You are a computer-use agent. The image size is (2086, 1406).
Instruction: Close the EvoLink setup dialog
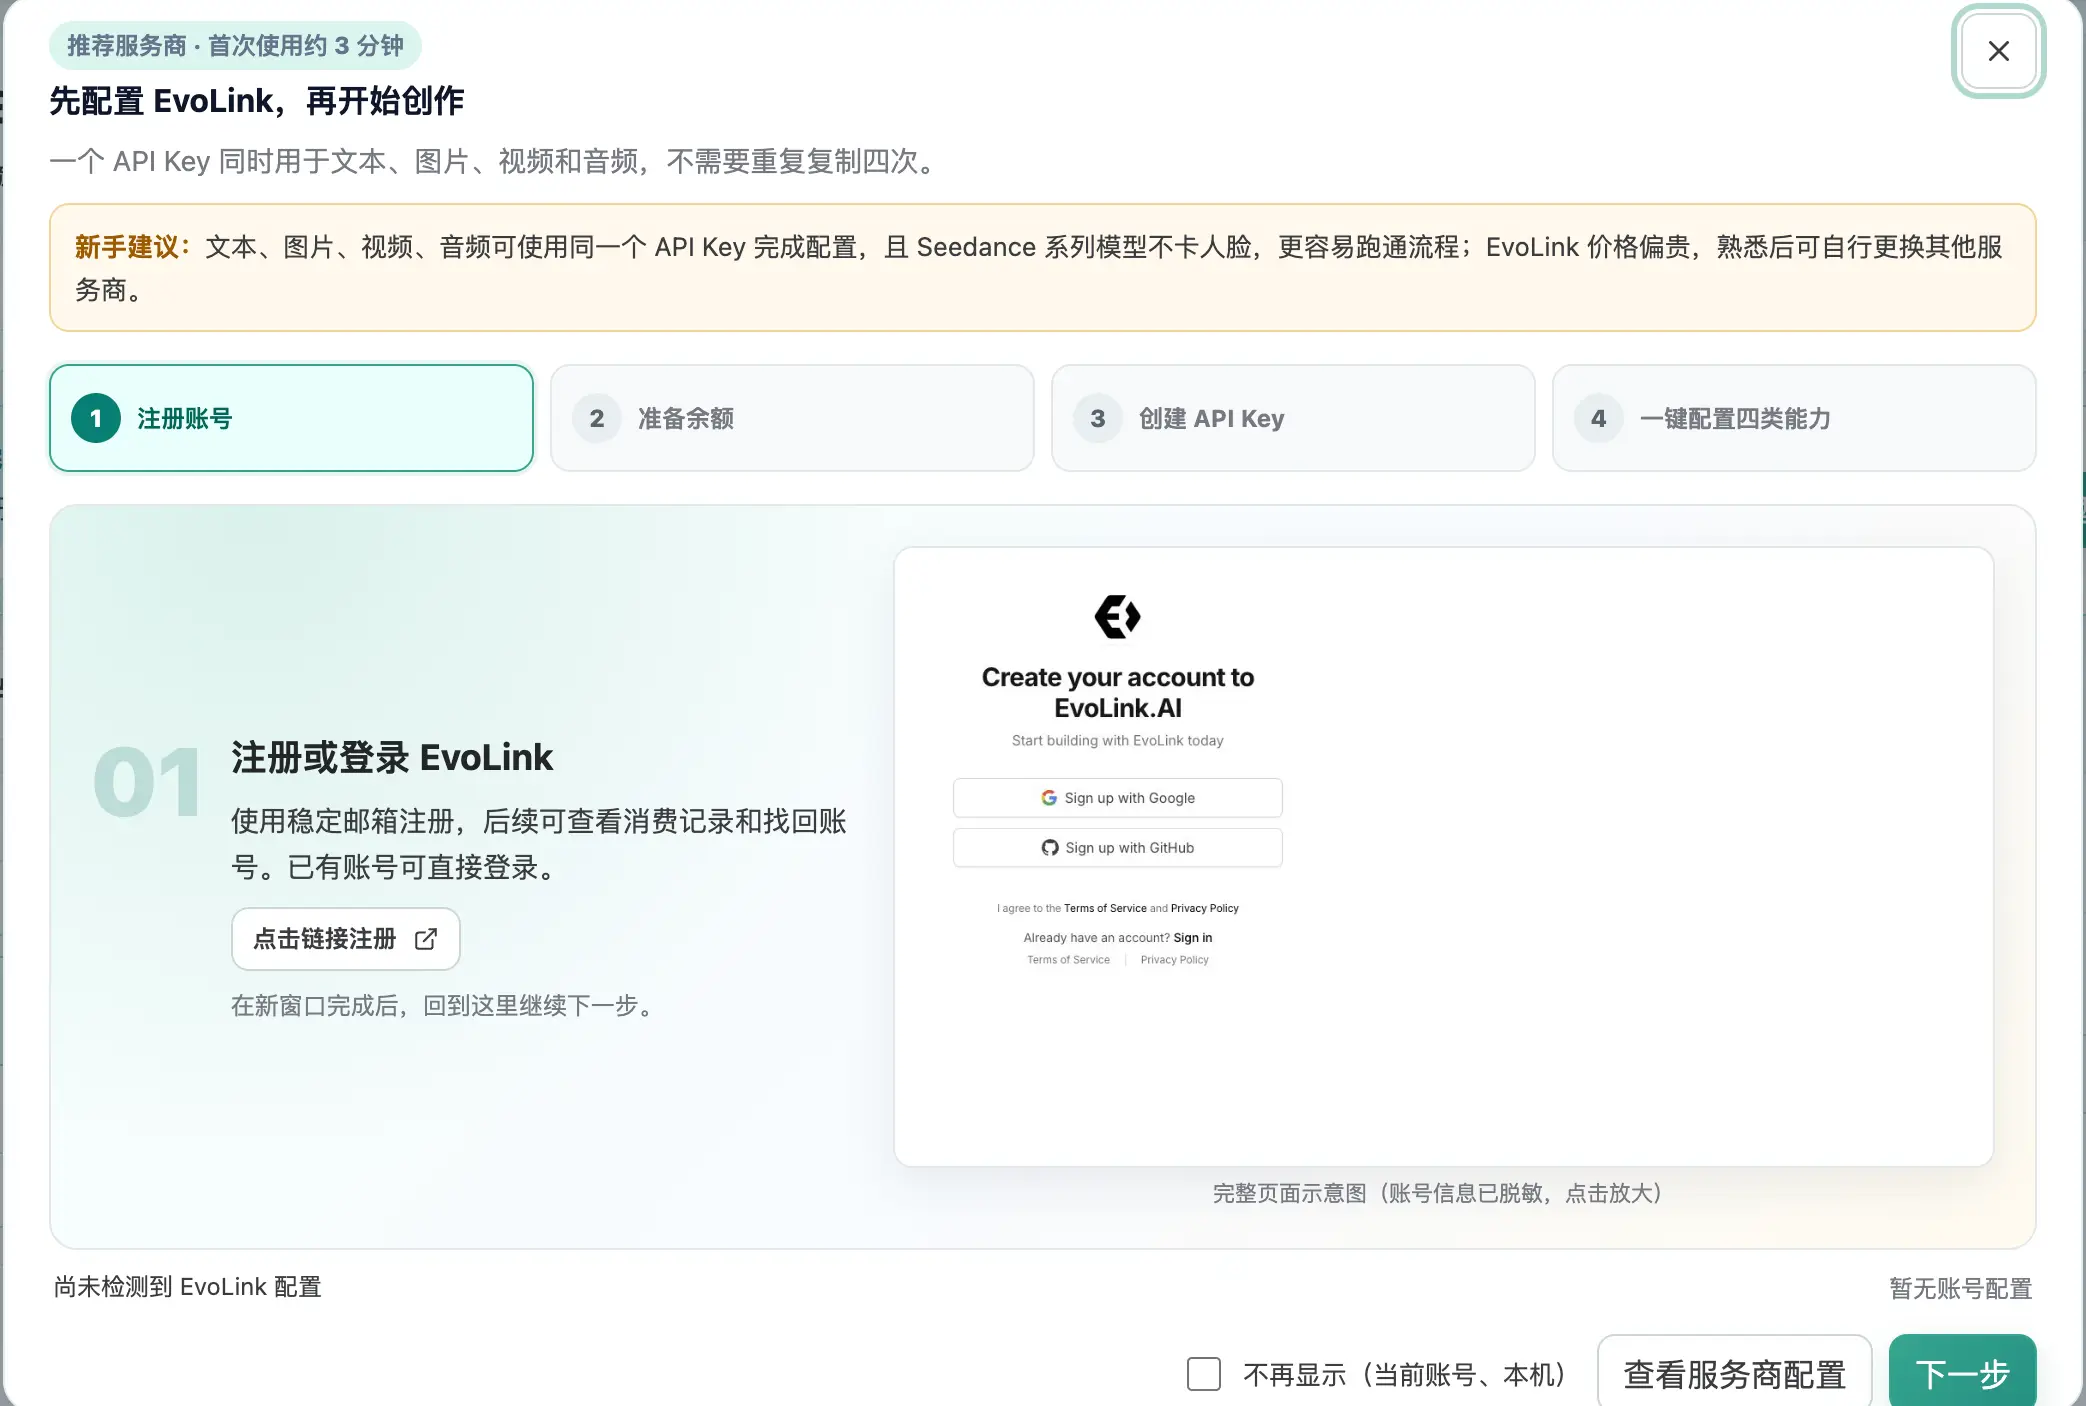tap(1998, 51)
